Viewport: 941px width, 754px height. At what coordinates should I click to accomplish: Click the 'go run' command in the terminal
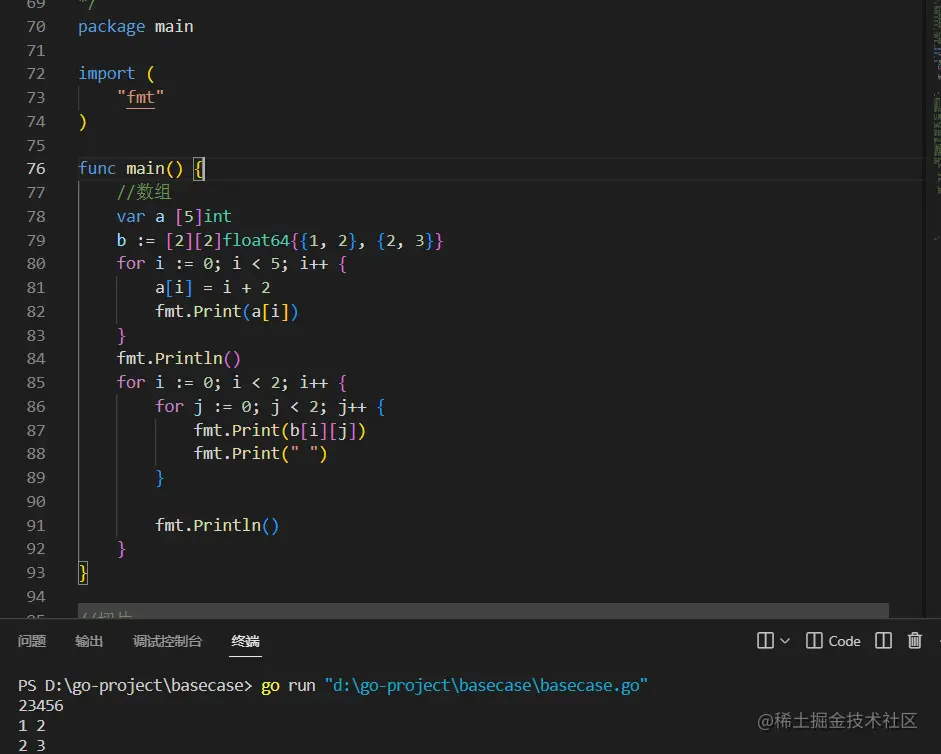coord(288,686)
